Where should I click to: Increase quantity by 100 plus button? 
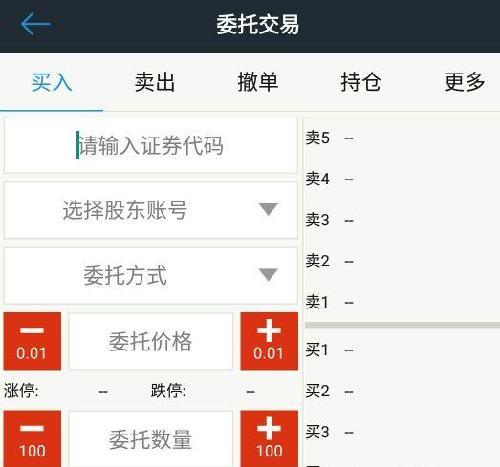[x=269, y=439]
